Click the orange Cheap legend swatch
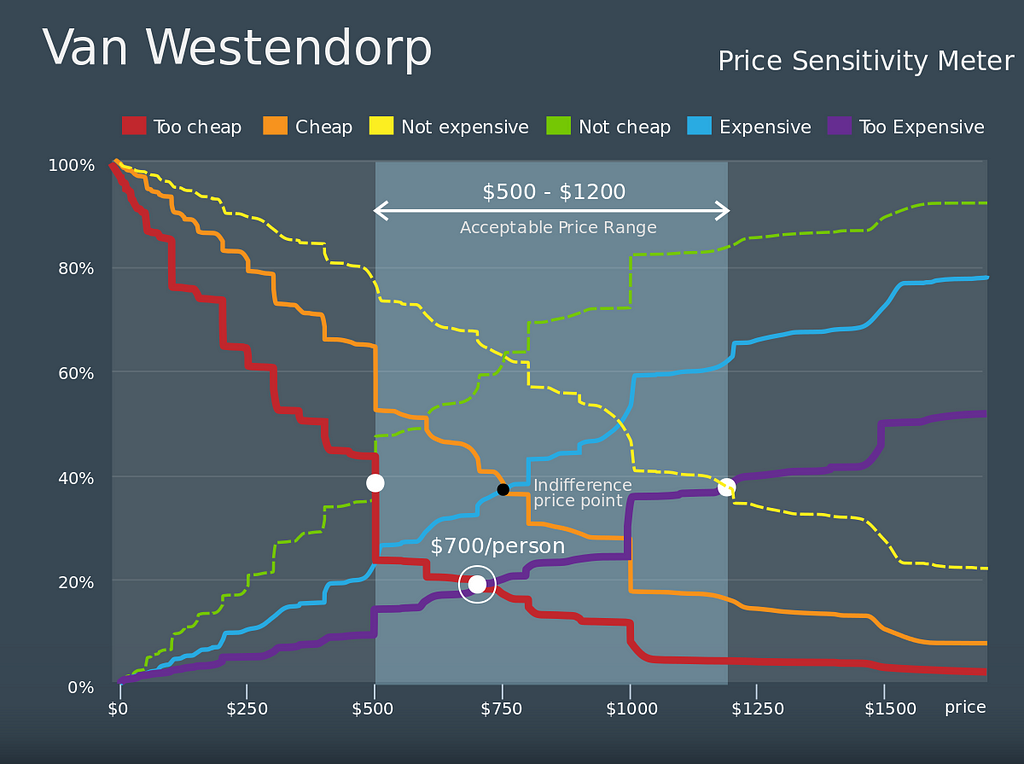The image size is (1024, 765). click(x=275, y=125)
